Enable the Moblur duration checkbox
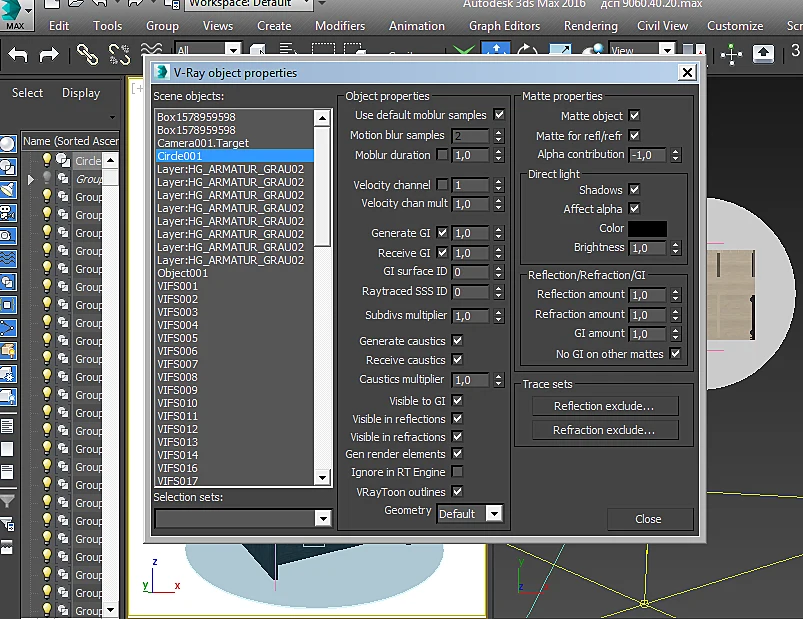Viewport: 803px width, 619px height. click(442, 155)
